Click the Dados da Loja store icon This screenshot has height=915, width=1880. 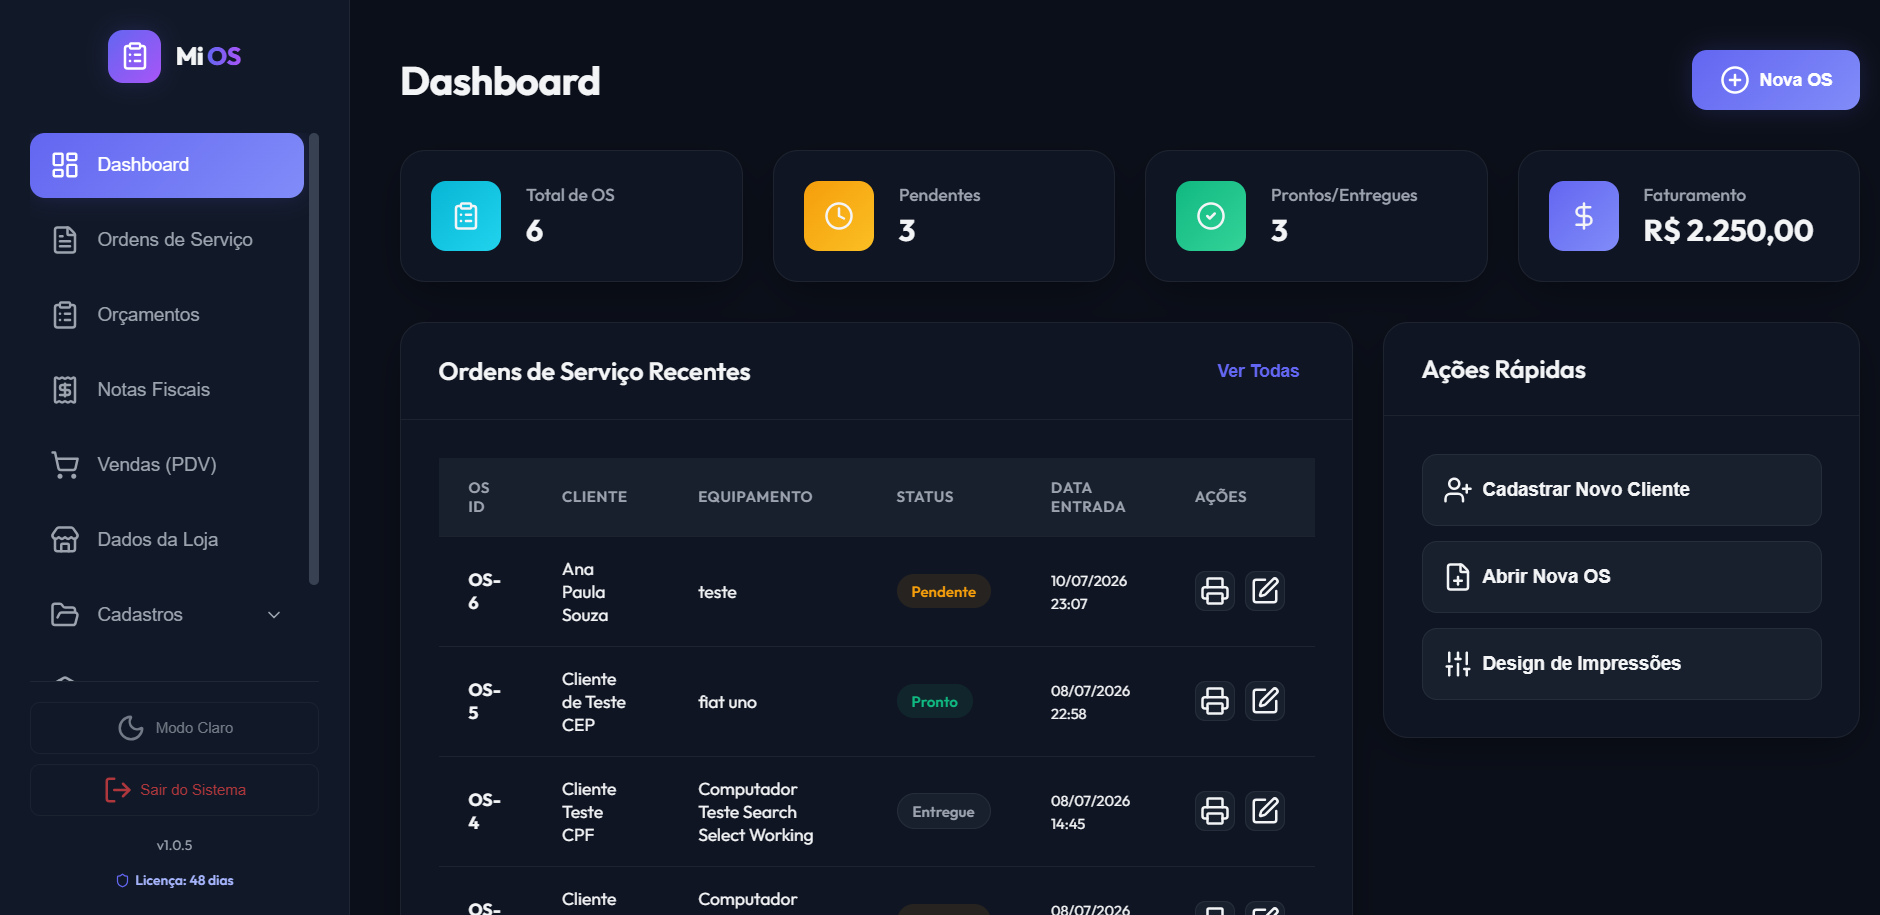pos(65,540)
